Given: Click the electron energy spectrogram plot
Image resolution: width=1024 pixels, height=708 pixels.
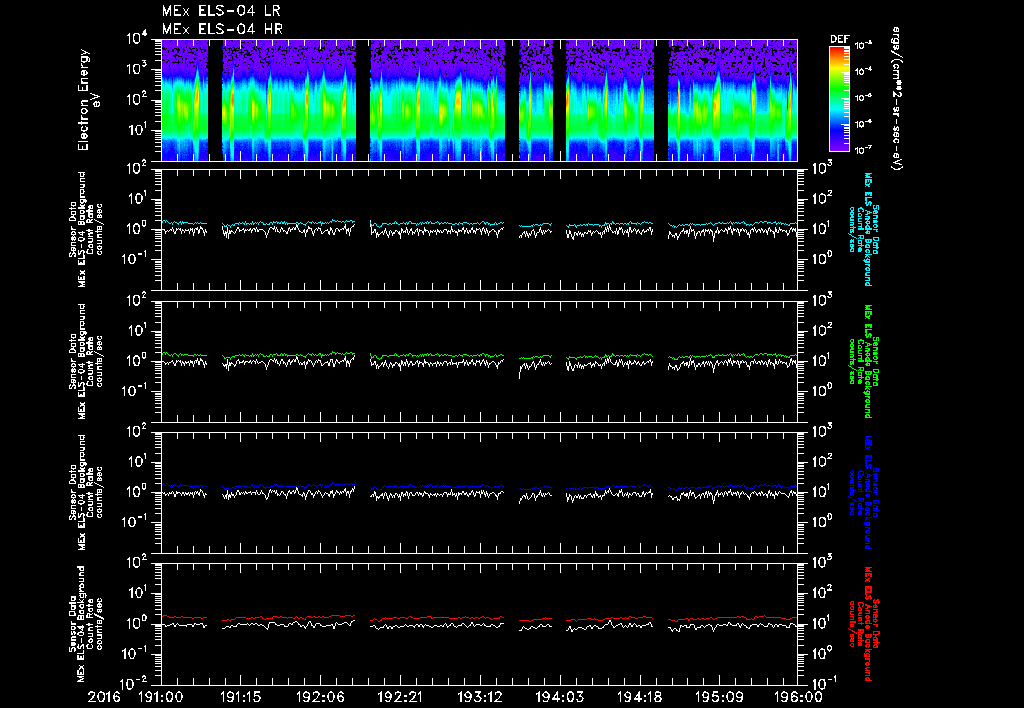Looking at the screenshot, I should (479, 100).
